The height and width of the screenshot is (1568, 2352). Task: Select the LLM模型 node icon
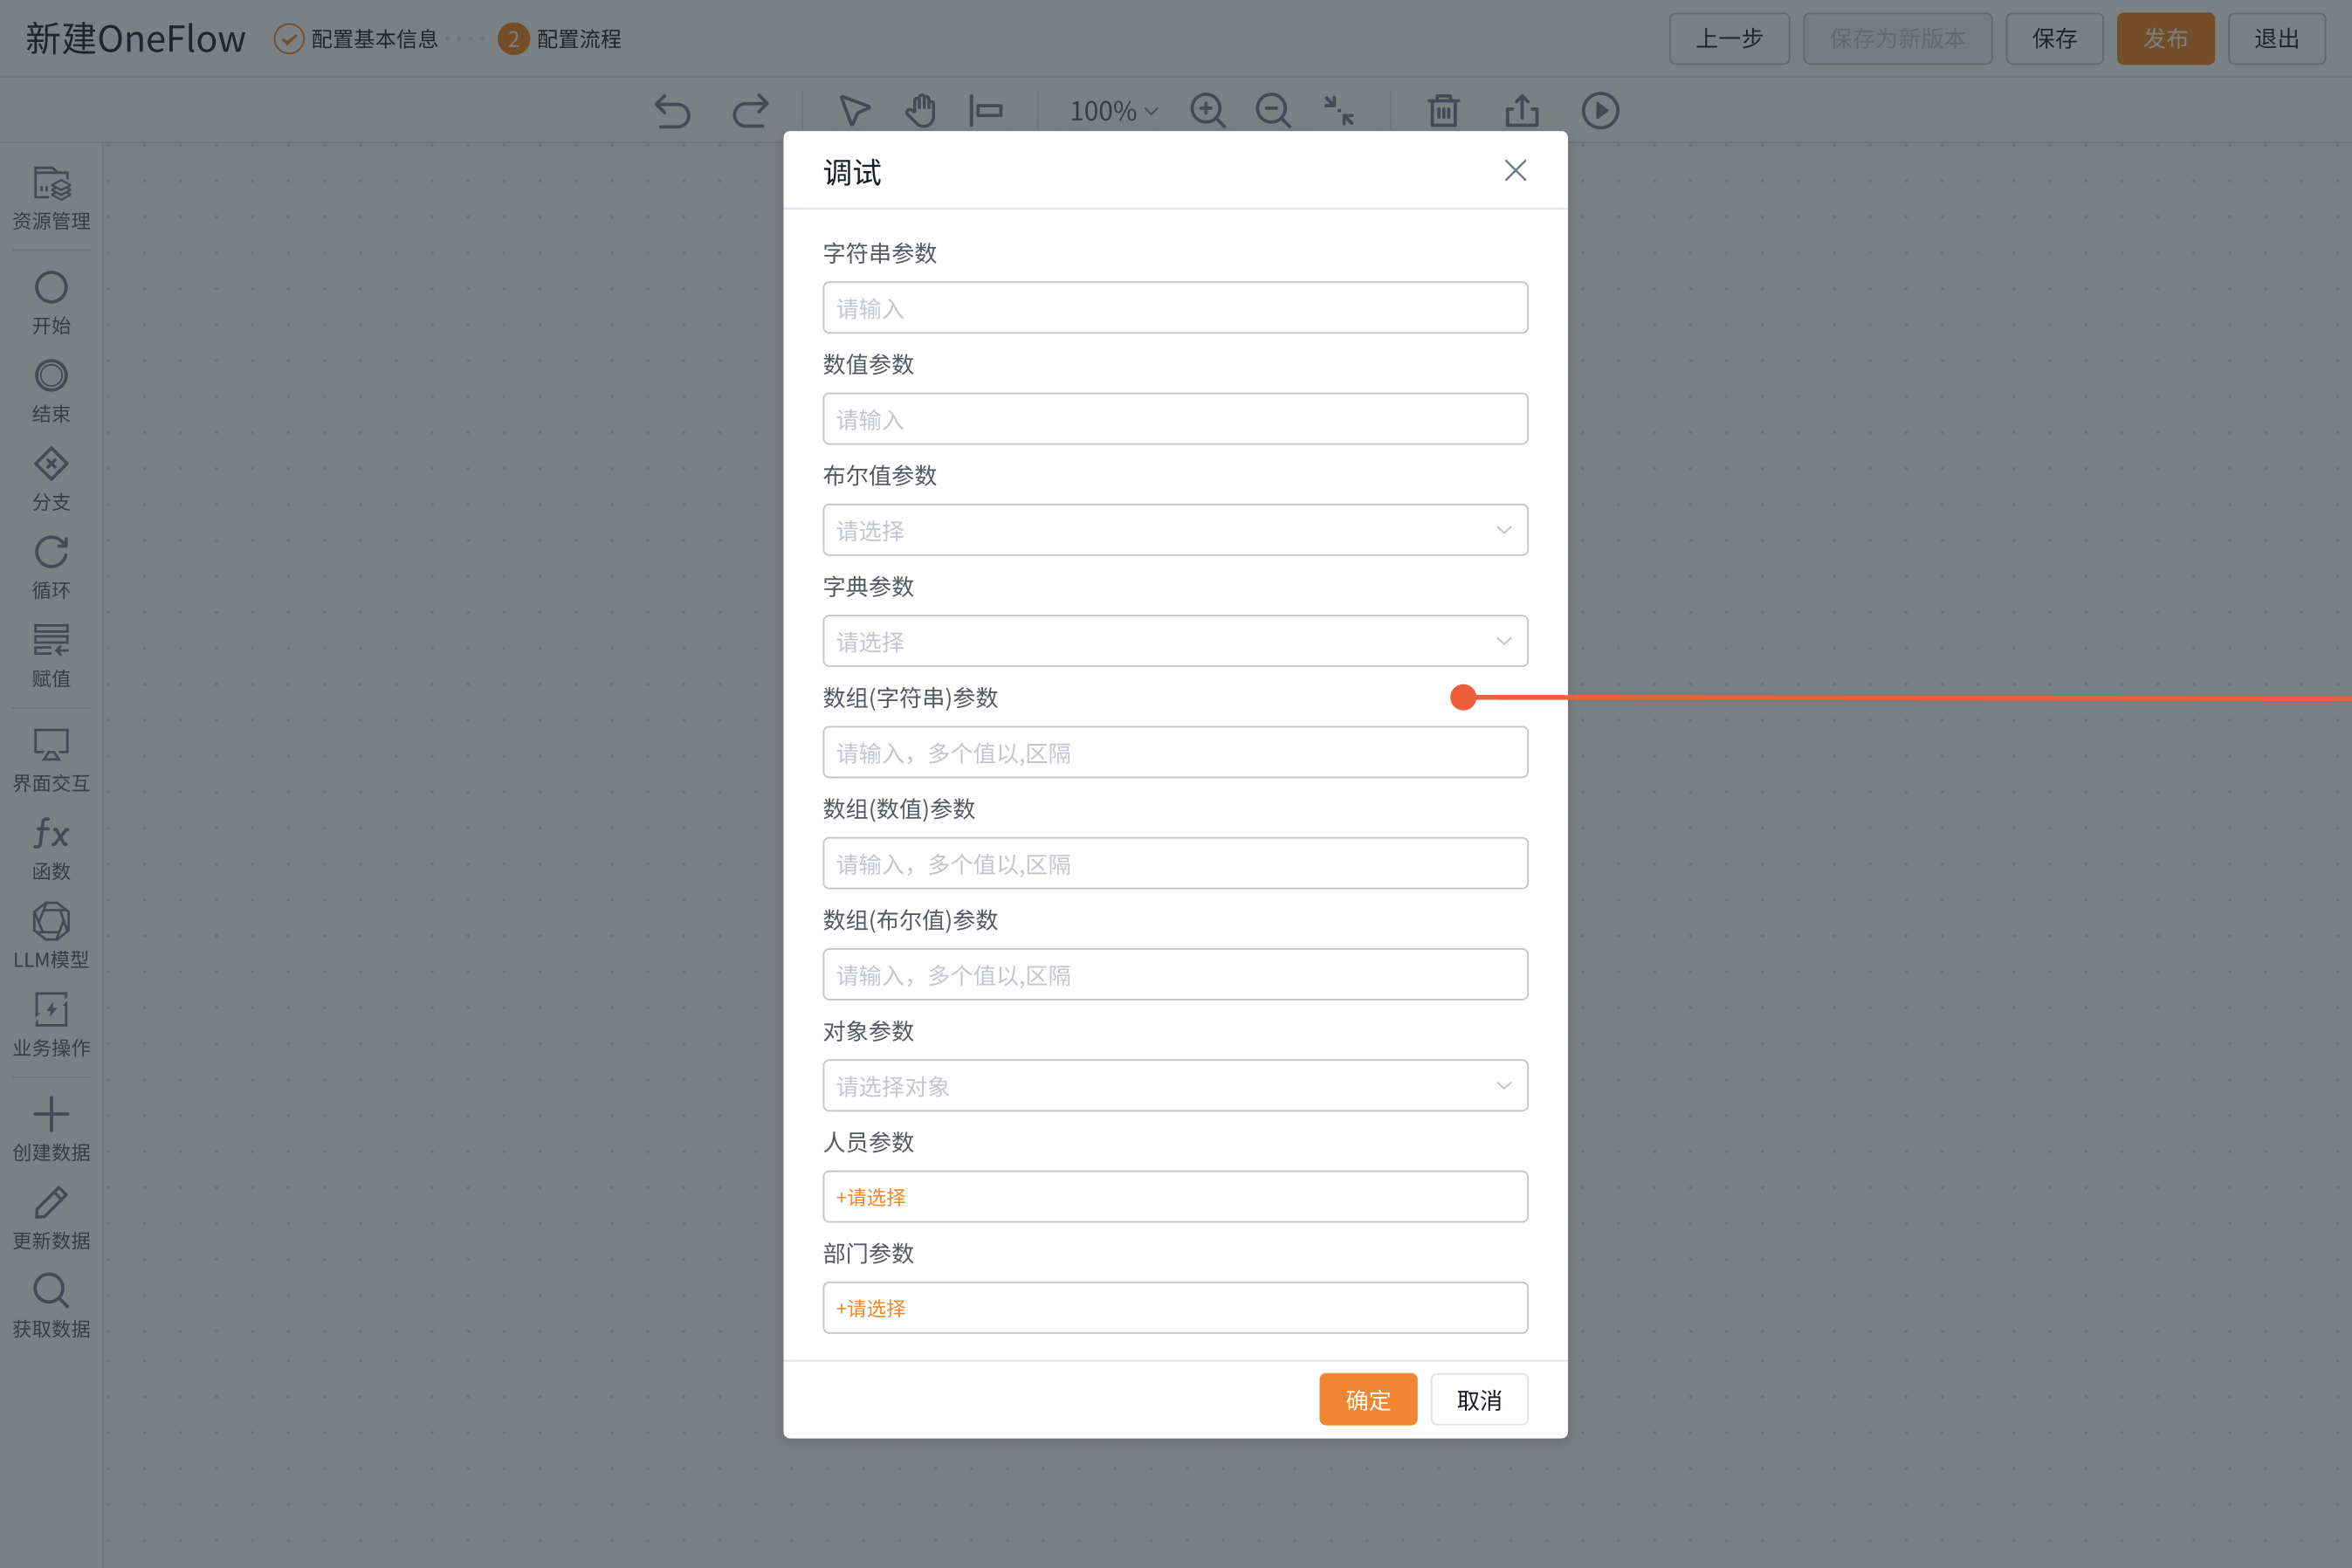pyautogui.click(x=51, y=935)
